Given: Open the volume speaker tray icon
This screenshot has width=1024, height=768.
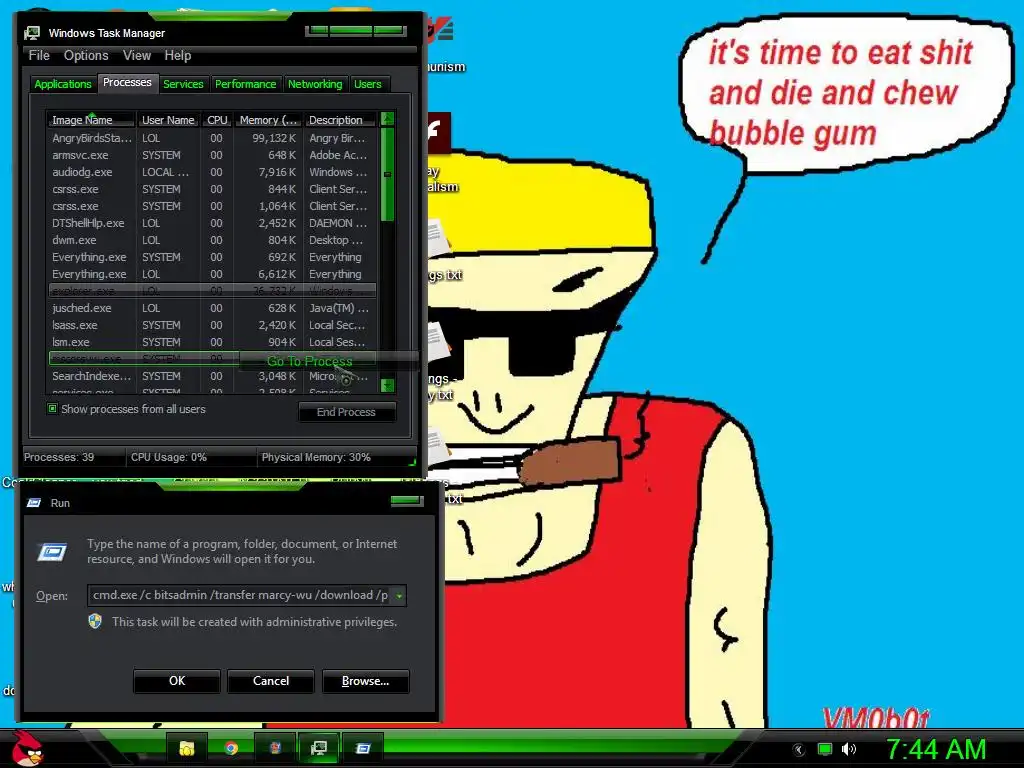Looking at the screenshot, I should click(x=849, y=749).
